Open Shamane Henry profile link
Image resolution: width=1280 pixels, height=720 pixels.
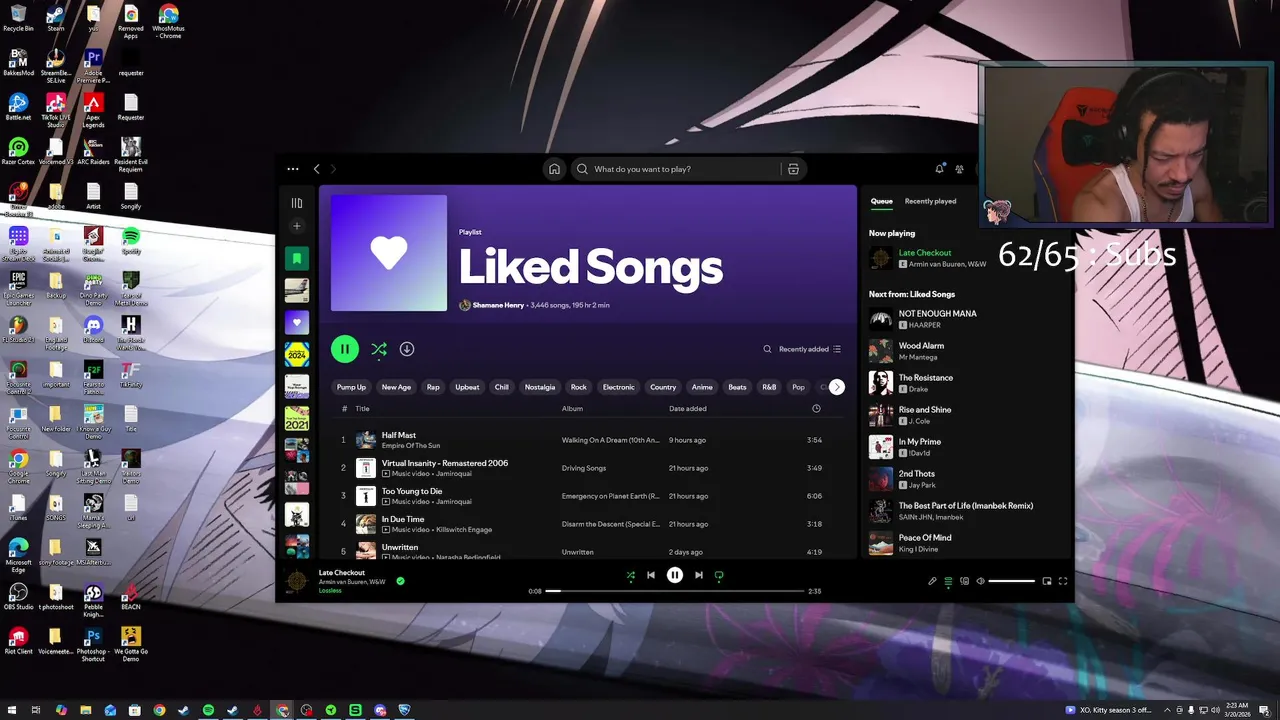pyautogui.click(x=498, y=305)
